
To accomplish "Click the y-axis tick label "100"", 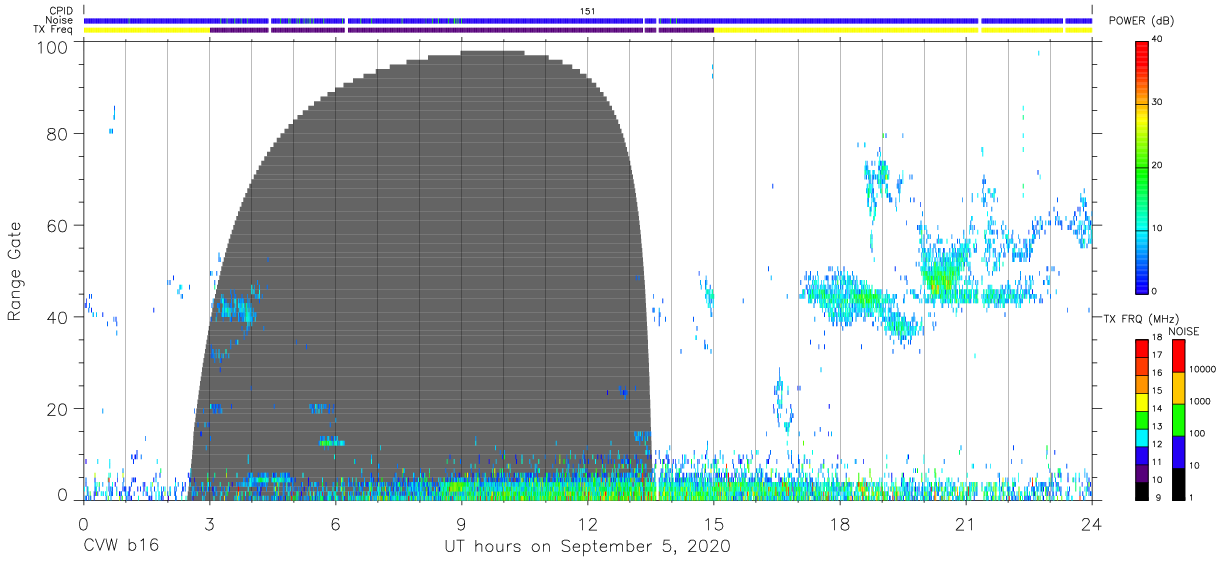I will click(54, 47).
